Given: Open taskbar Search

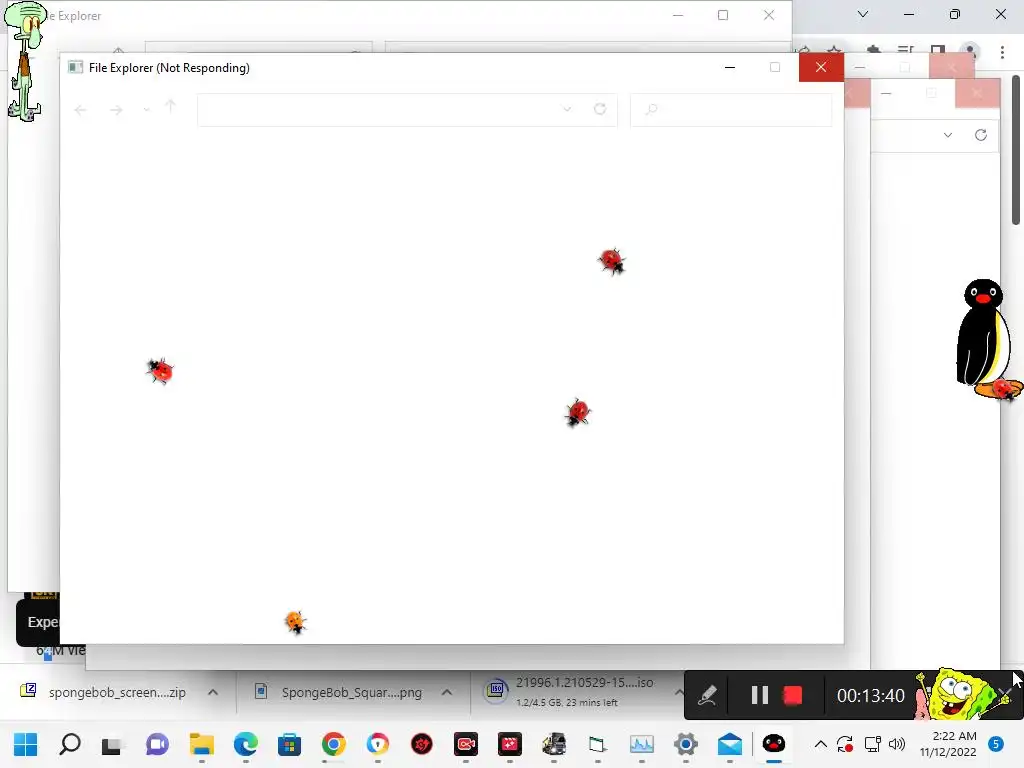Looking at the screenshot, I should 70,744.
